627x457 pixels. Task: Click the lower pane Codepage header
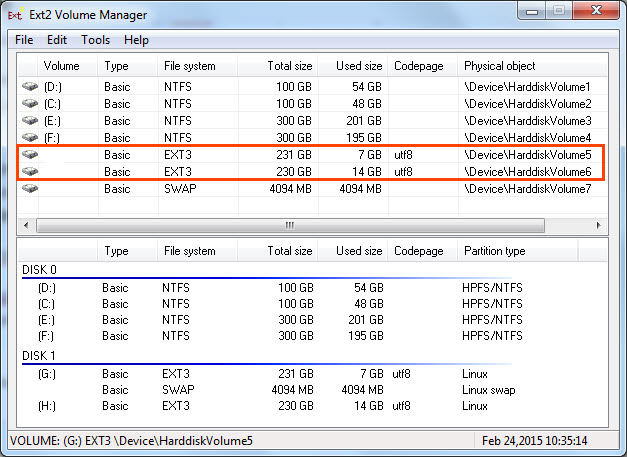point(423,251)
